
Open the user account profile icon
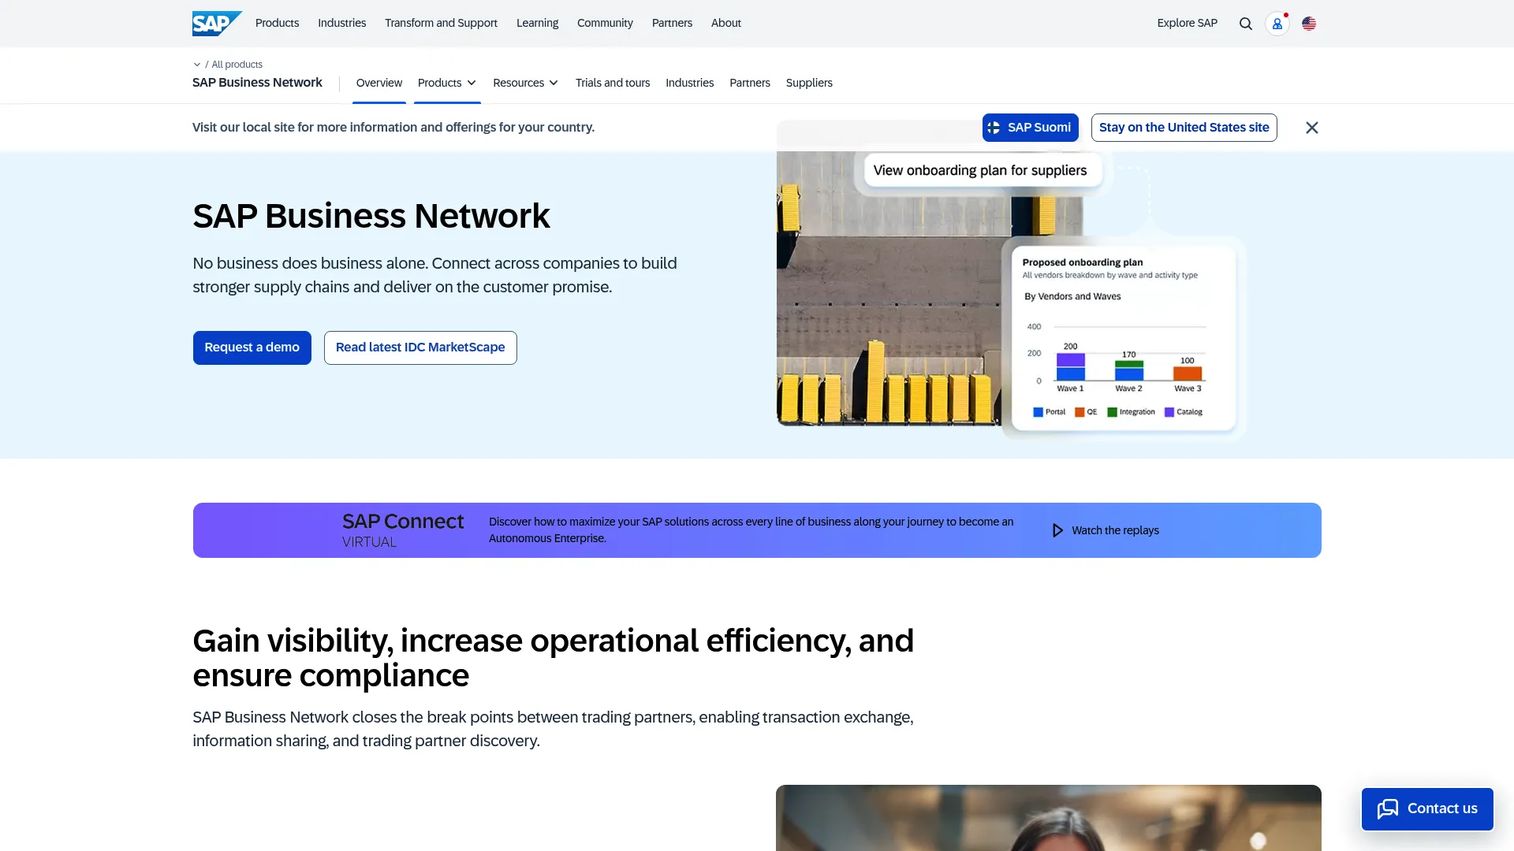pyautogui.click(x=1277, y=23)
